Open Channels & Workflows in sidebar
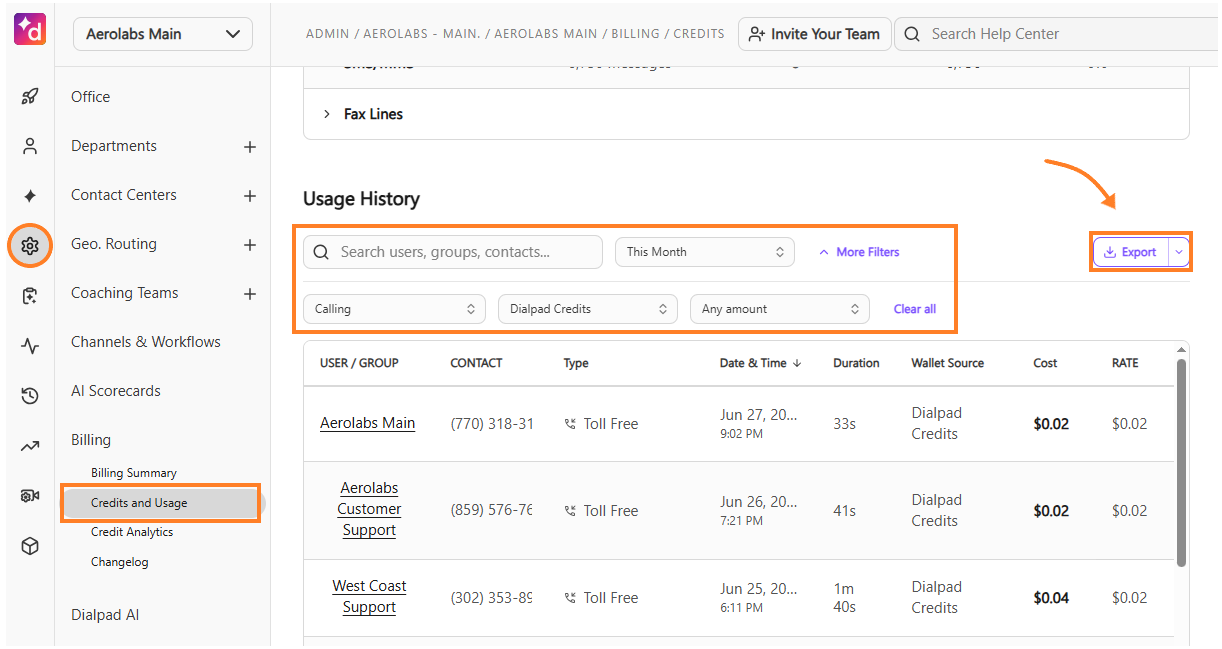Viewport: 1222px width, 649px height. [146, 342]
